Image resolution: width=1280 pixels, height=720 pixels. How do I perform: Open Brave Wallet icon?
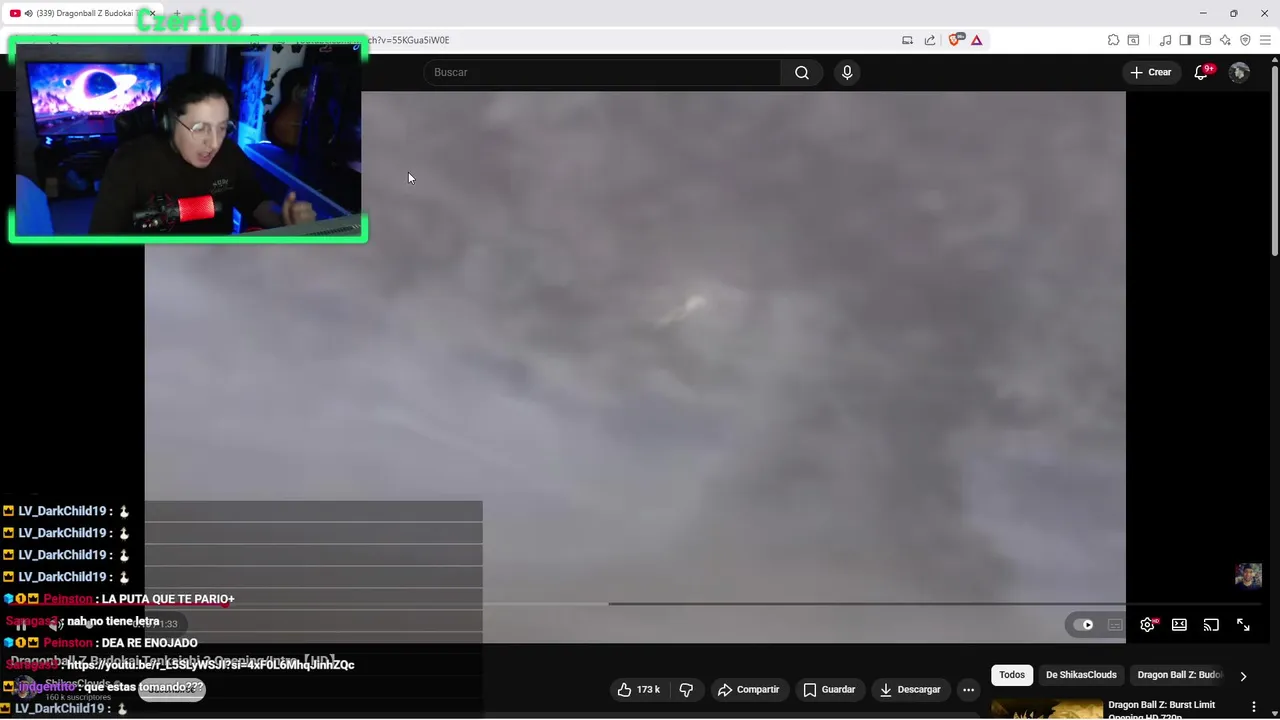pos(1205,40)
